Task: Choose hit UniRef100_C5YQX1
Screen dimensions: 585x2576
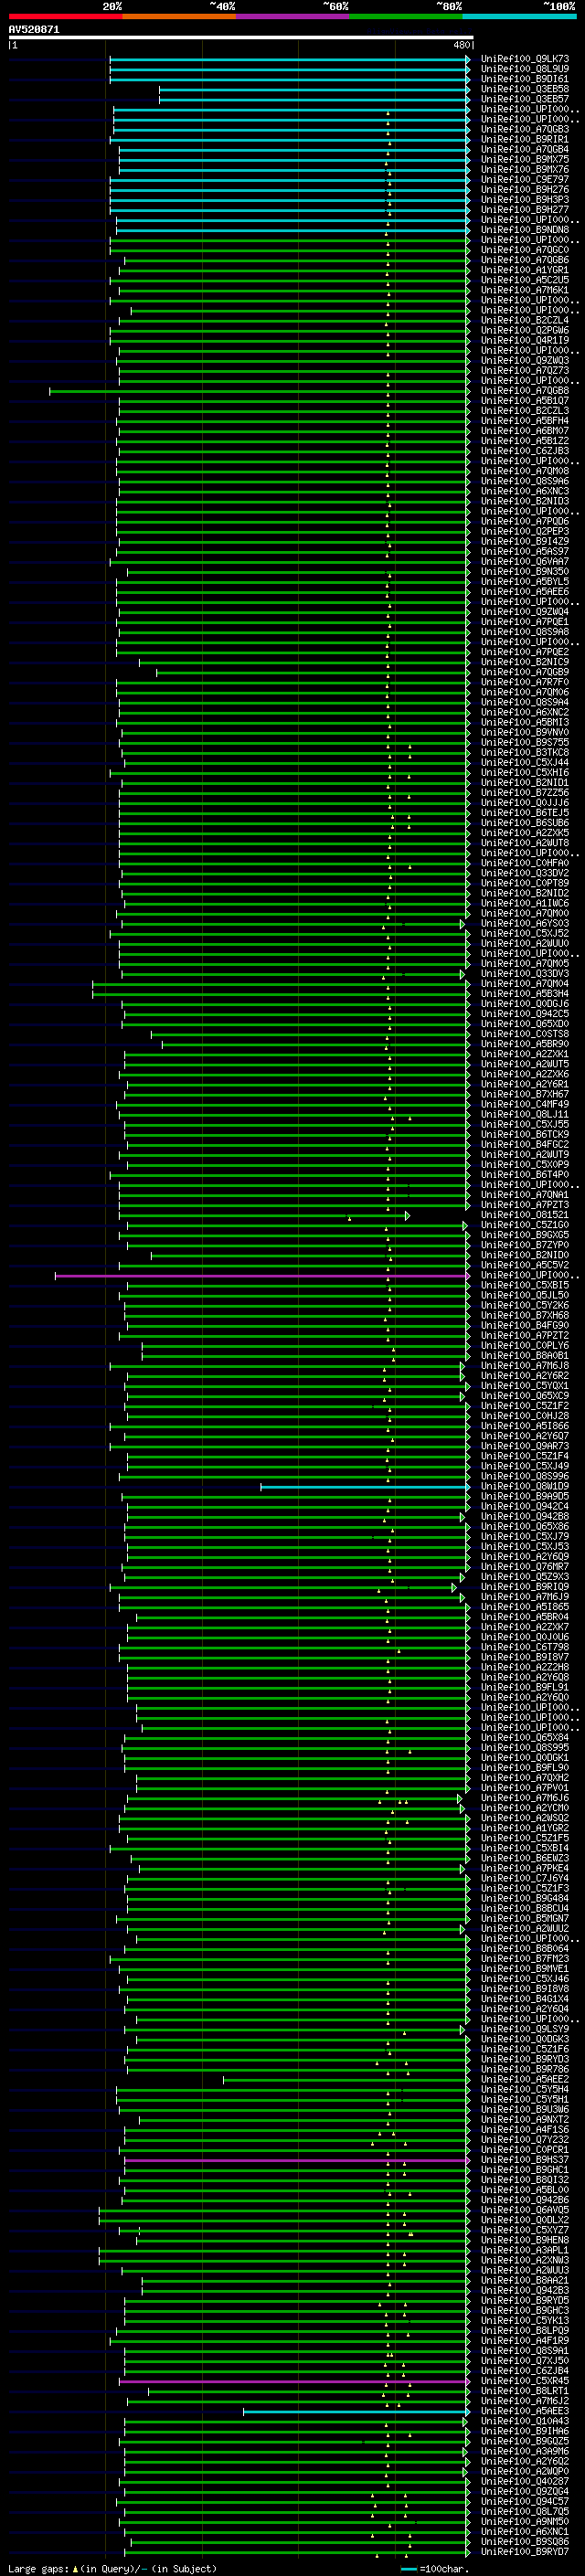Action: click(525, 1386)
